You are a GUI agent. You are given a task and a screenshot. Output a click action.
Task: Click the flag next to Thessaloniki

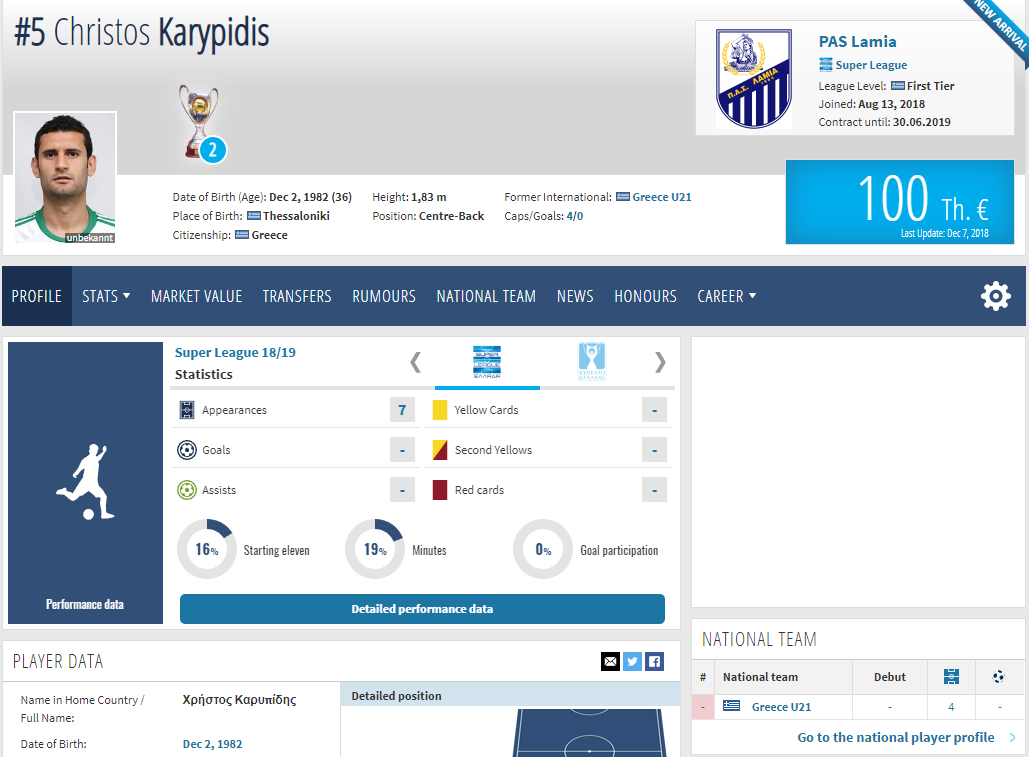click(253, 216)
